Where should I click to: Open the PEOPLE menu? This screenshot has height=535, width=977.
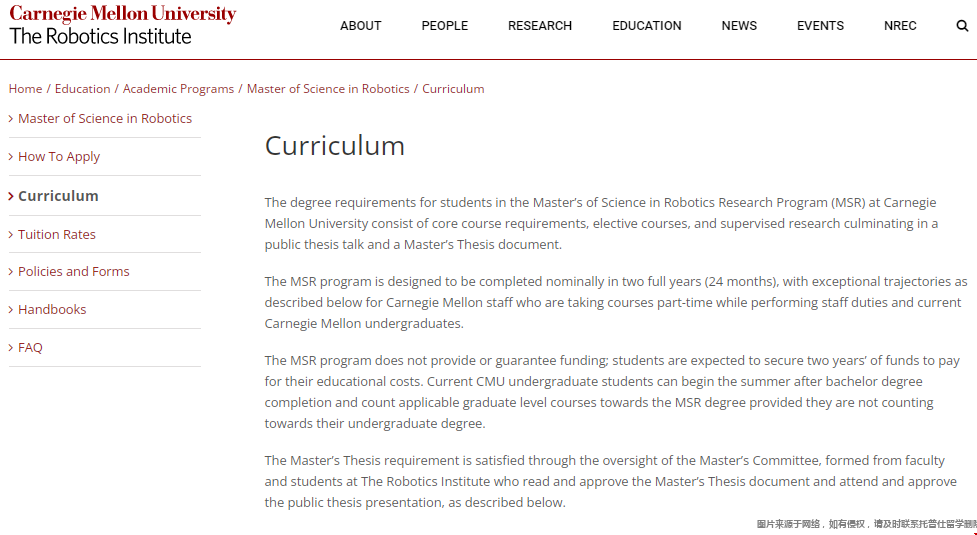[444, 26]
